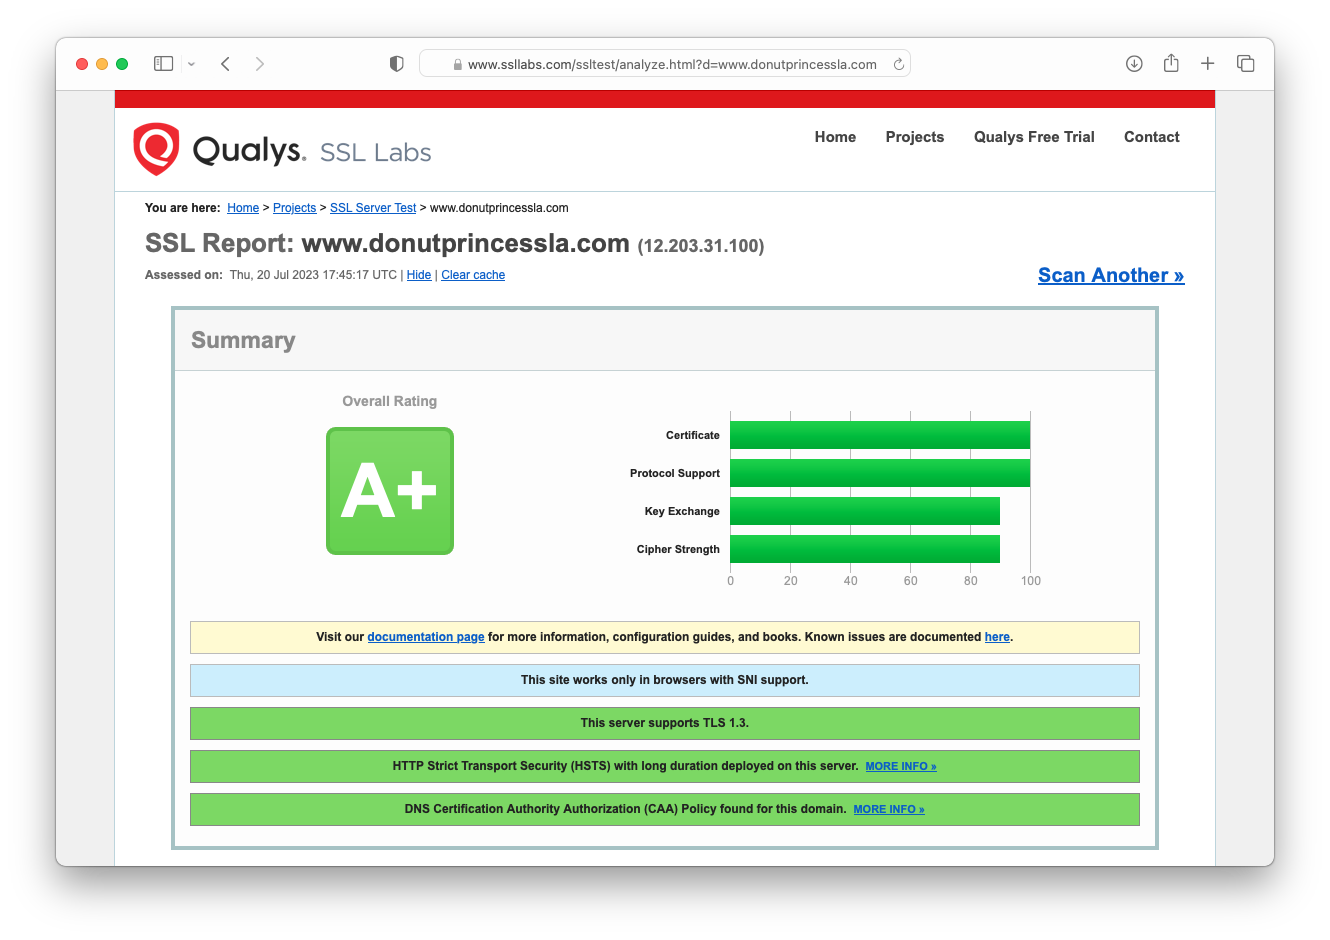Reload the page with the refresh icon
This screenshot has height=940, width=1330.
898,64
